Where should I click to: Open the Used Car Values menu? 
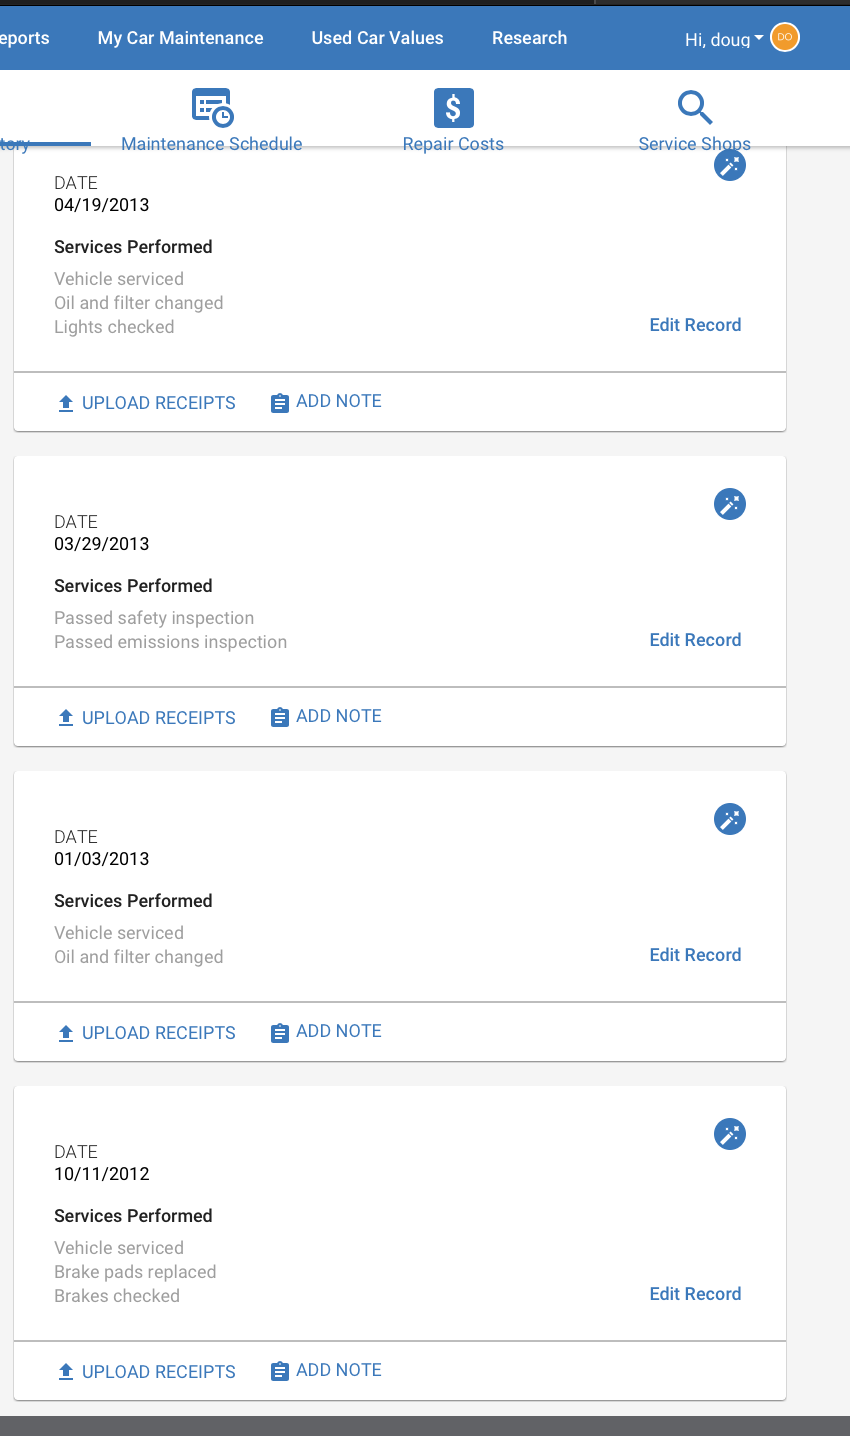click(x=378, y=38)
